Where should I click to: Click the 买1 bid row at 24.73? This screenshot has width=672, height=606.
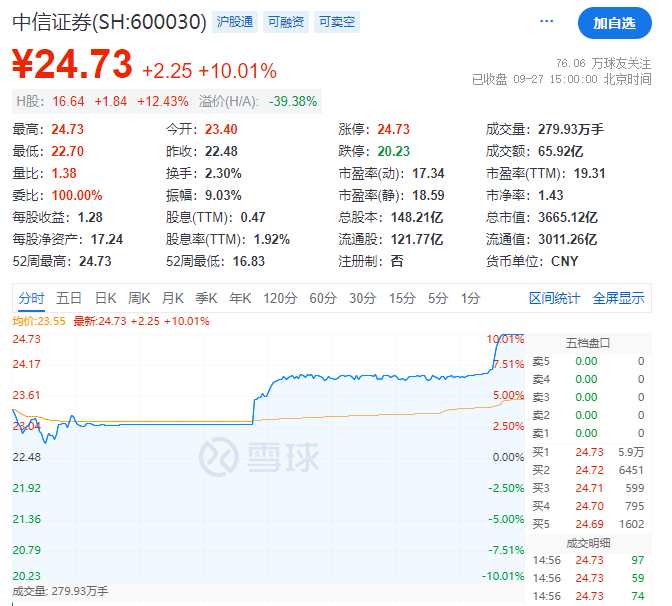click(x=588, y=451)
